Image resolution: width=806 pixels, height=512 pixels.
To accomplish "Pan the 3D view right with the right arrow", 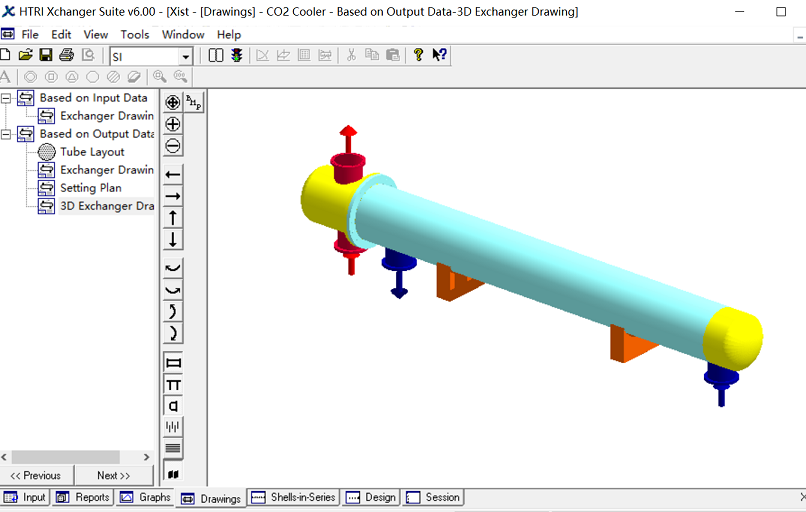I will 173,196.
